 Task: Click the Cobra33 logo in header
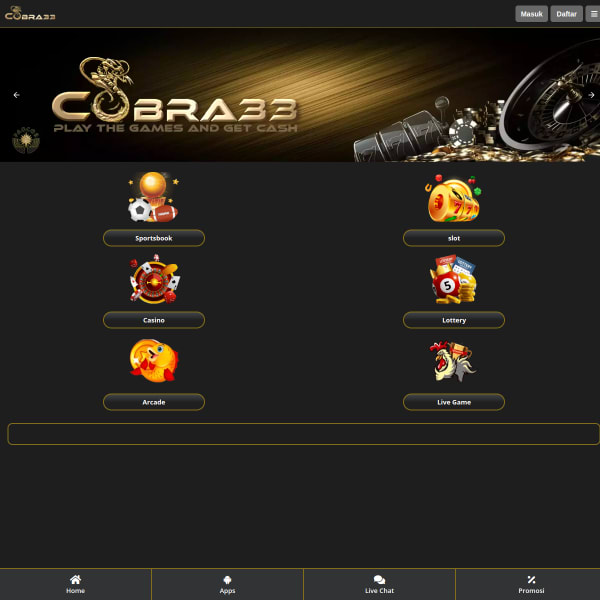30,13
